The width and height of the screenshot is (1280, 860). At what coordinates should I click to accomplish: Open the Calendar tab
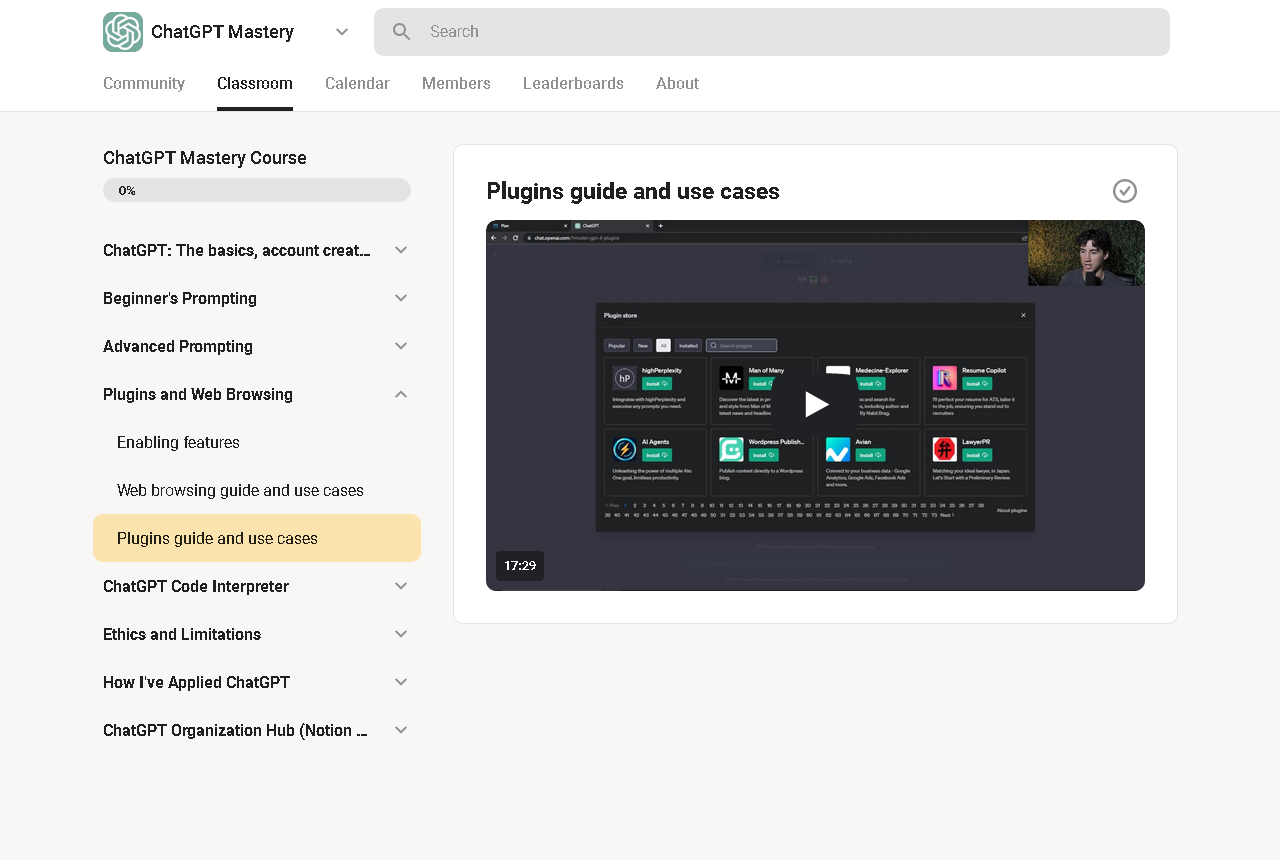point(357,84)
